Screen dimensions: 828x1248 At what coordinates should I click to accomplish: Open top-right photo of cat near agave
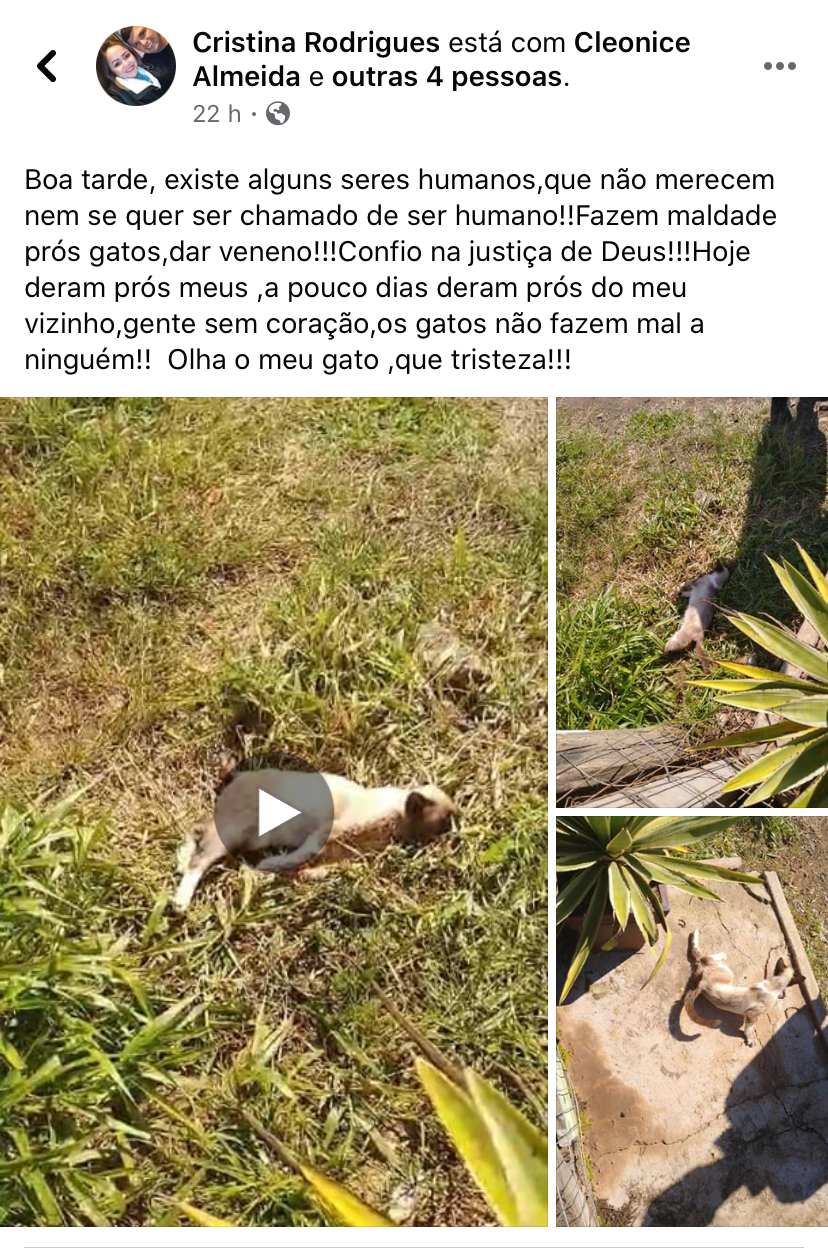click(x=692, y=602)
